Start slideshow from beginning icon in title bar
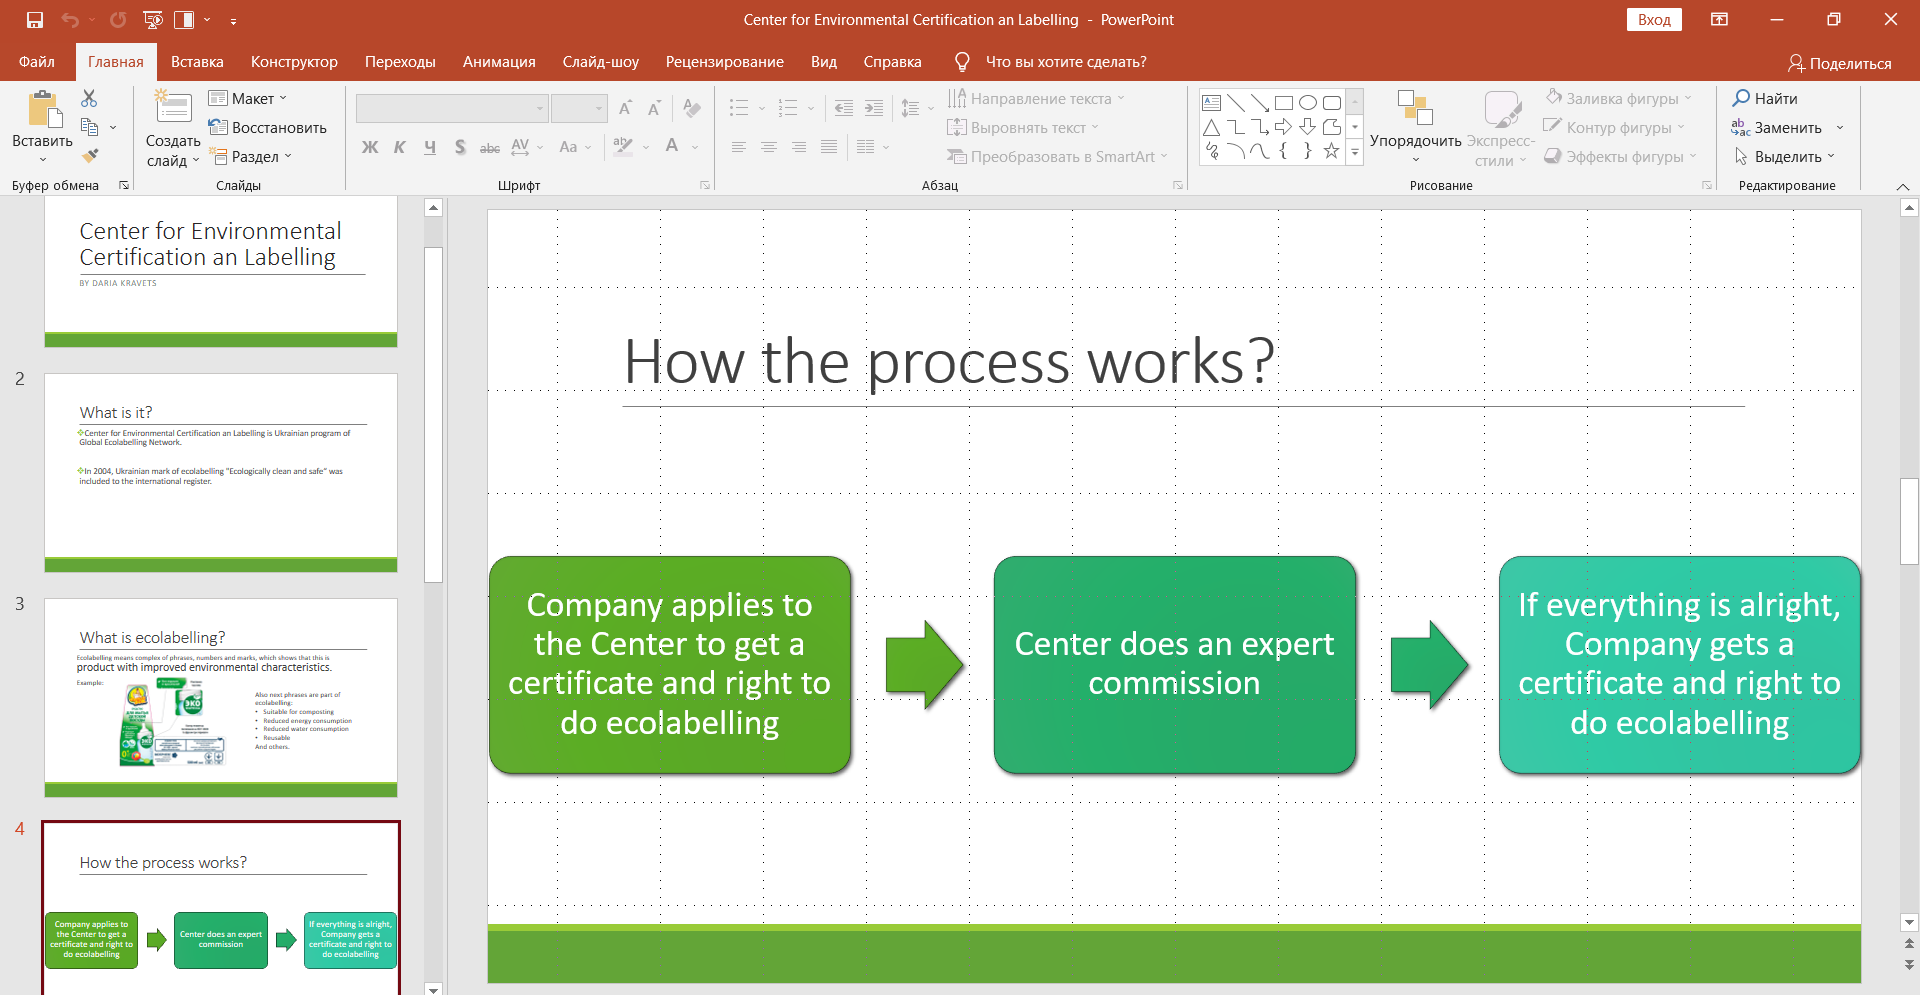Viewport: 1920px width, 995px height. (x=153, y=19)
